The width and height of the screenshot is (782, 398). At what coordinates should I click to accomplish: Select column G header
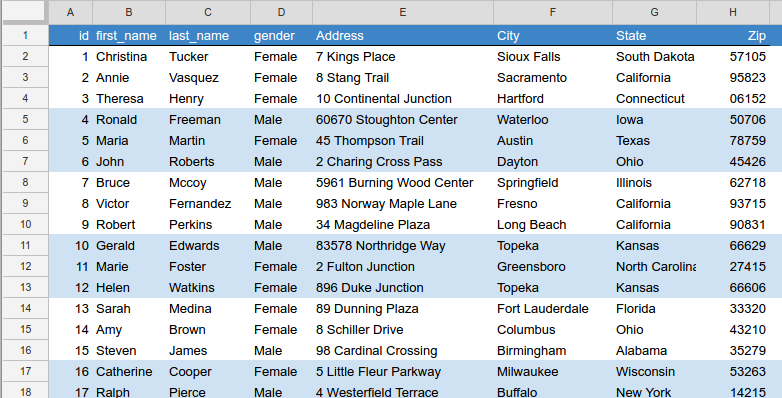(654, 12)
